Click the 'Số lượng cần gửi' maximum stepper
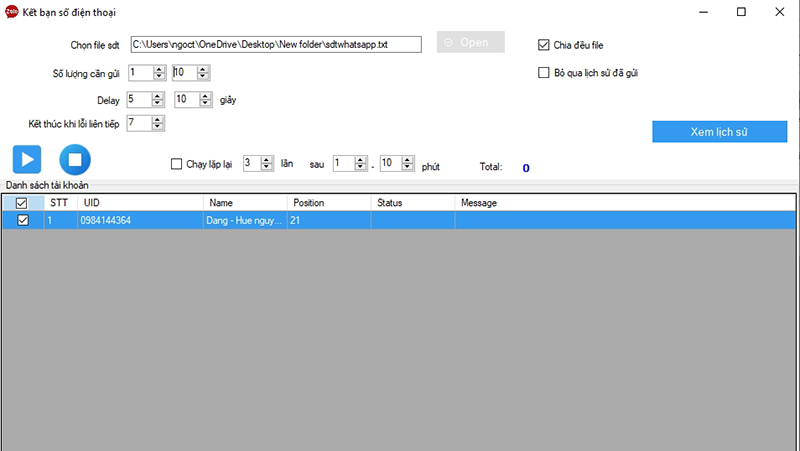Image resolution: width=800 pixels, height=451 pixels. (184, 72)
